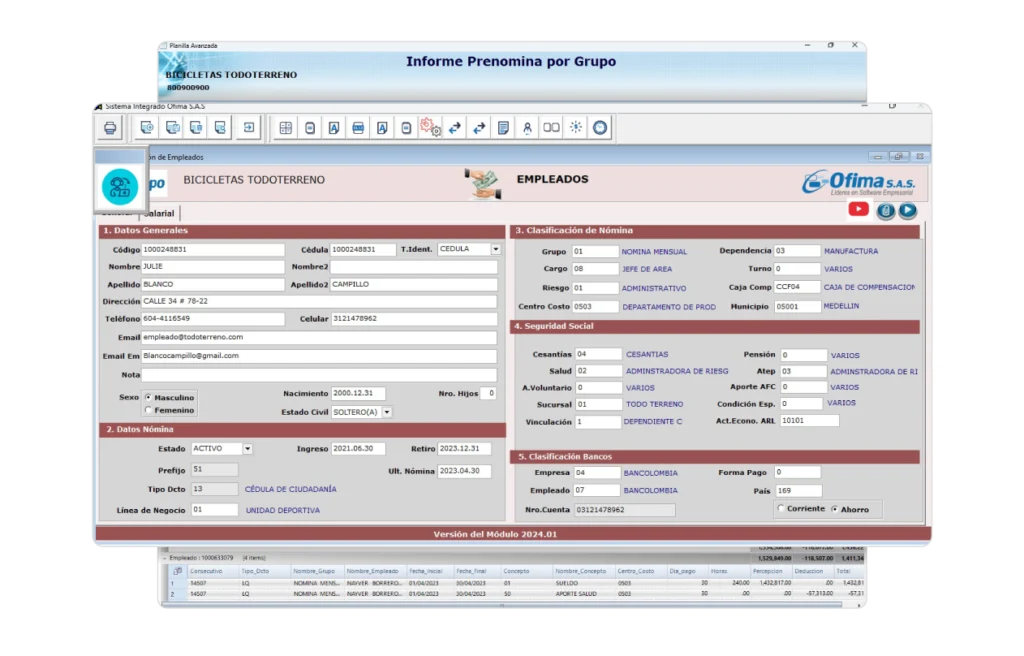Click the Retiro date field
Screen dimensions: 1024x656
(464, 449)
